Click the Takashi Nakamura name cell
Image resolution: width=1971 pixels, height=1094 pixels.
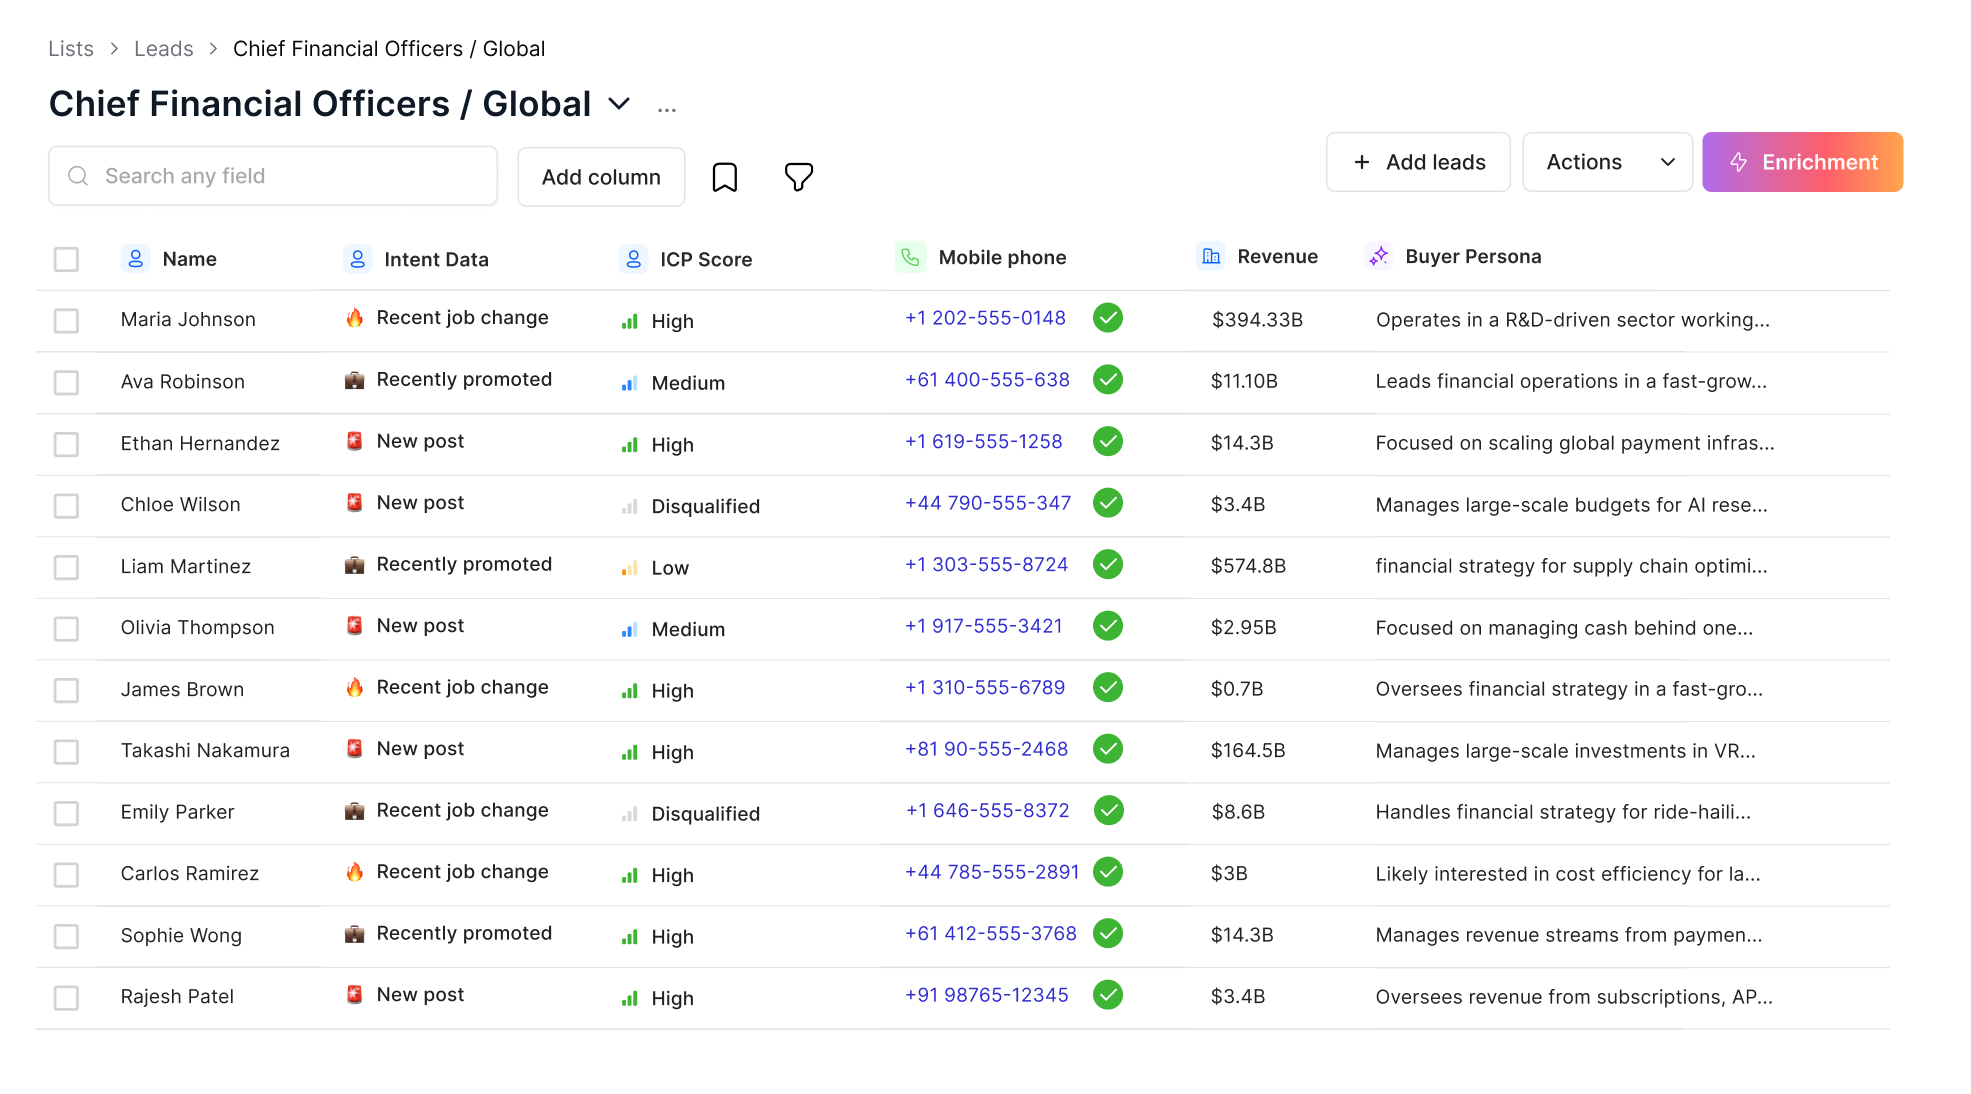pyautogui.click(x=205, y=751)
